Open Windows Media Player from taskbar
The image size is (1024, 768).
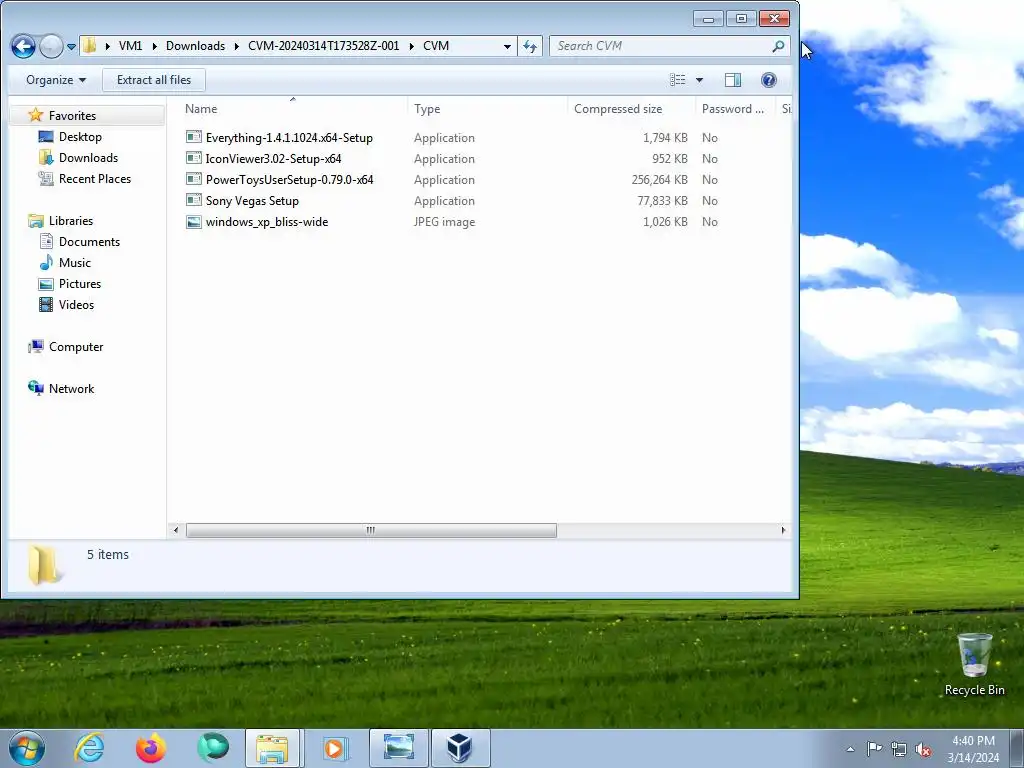[x=335, y=748]
